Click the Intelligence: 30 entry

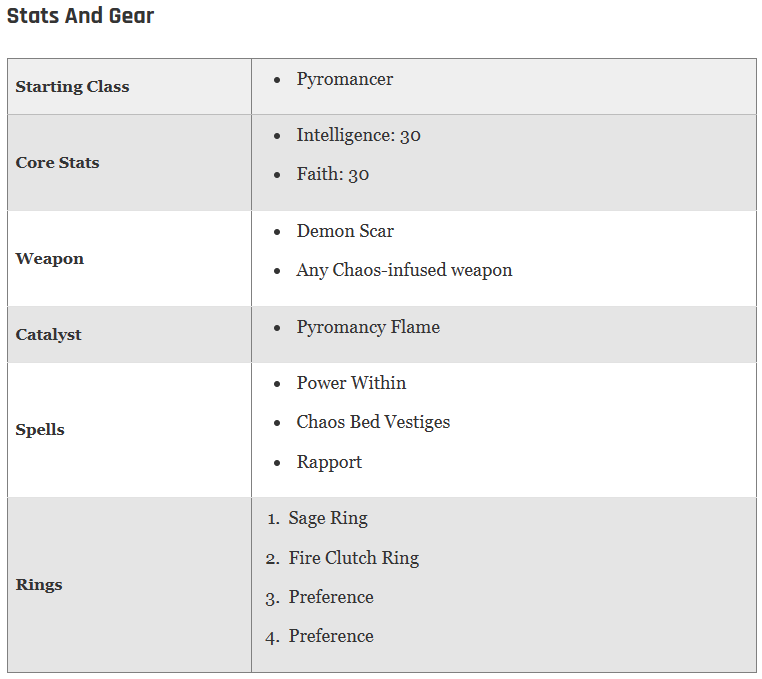point(359,135)
